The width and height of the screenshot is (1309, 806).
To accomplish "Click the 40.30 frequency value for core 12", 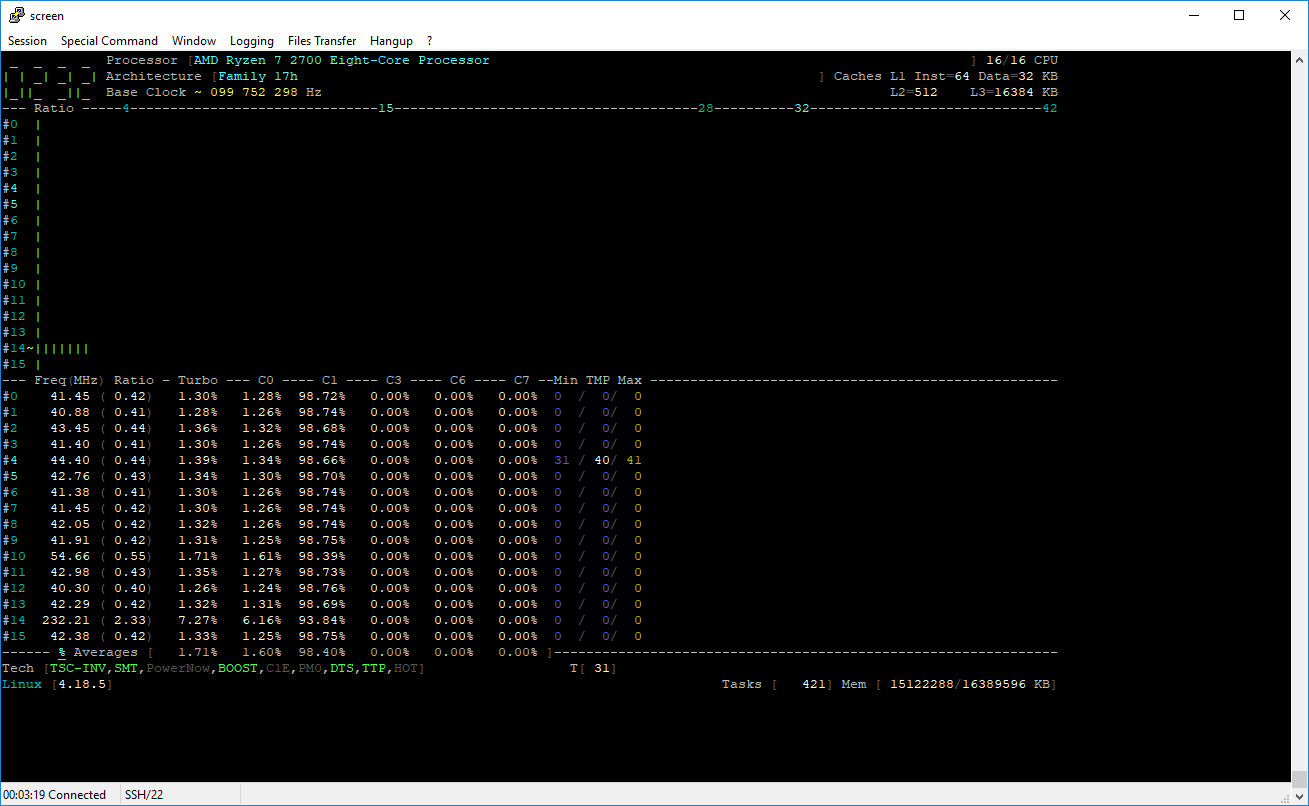I will (70, 588).
